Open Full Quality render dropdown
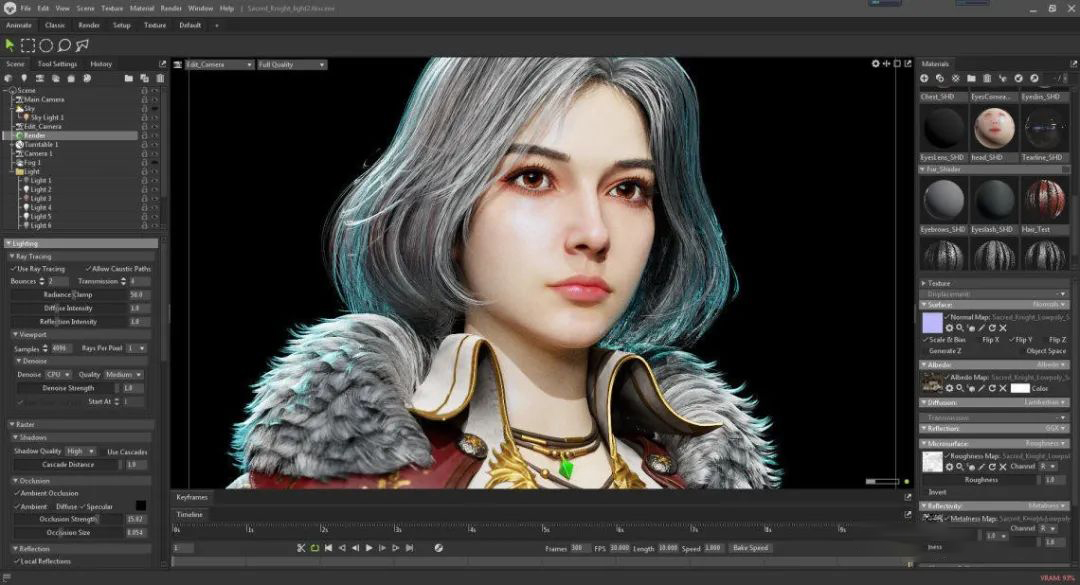The width and height of the screenshot is (1080, 585). click(292, 64)
